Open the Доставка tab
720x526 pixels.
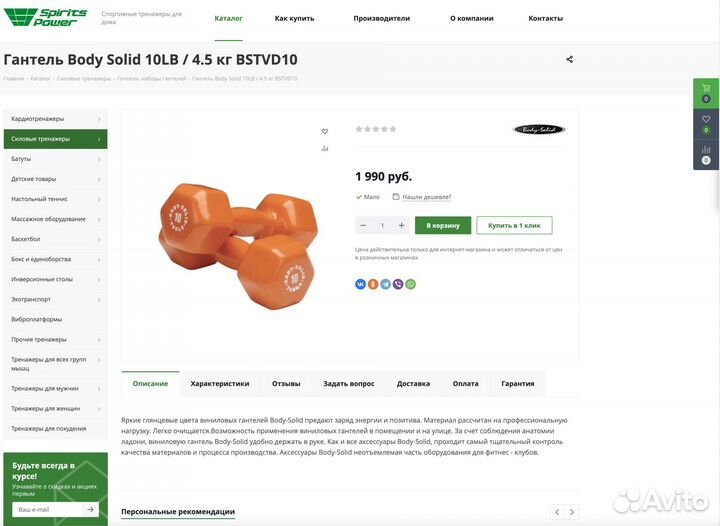point(413,384)
